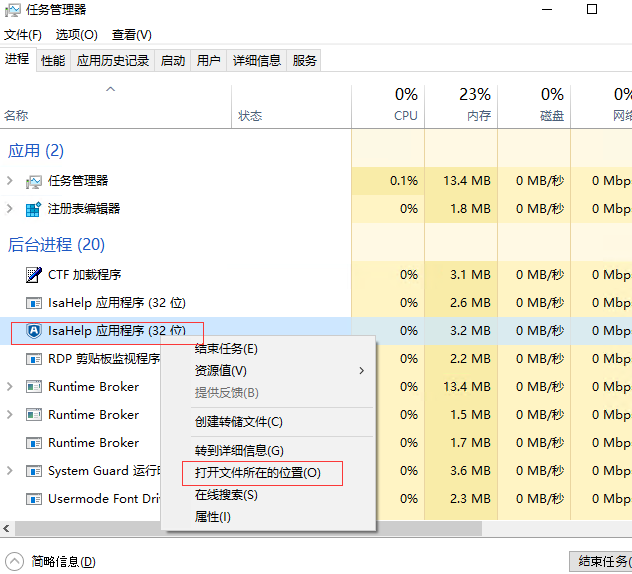Click the 结束任务 button at bottom right

click(601, 561)
